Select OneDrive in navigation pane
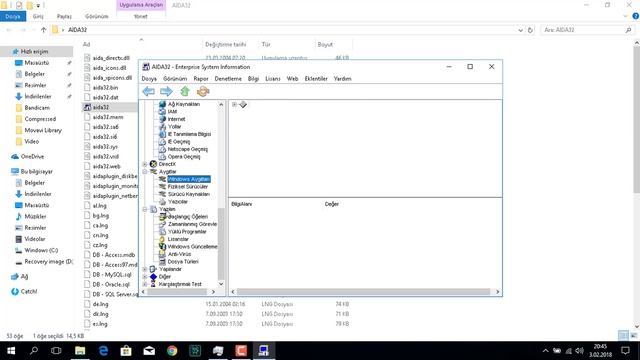This screenshot has height=360, width=640. point(32,157)
